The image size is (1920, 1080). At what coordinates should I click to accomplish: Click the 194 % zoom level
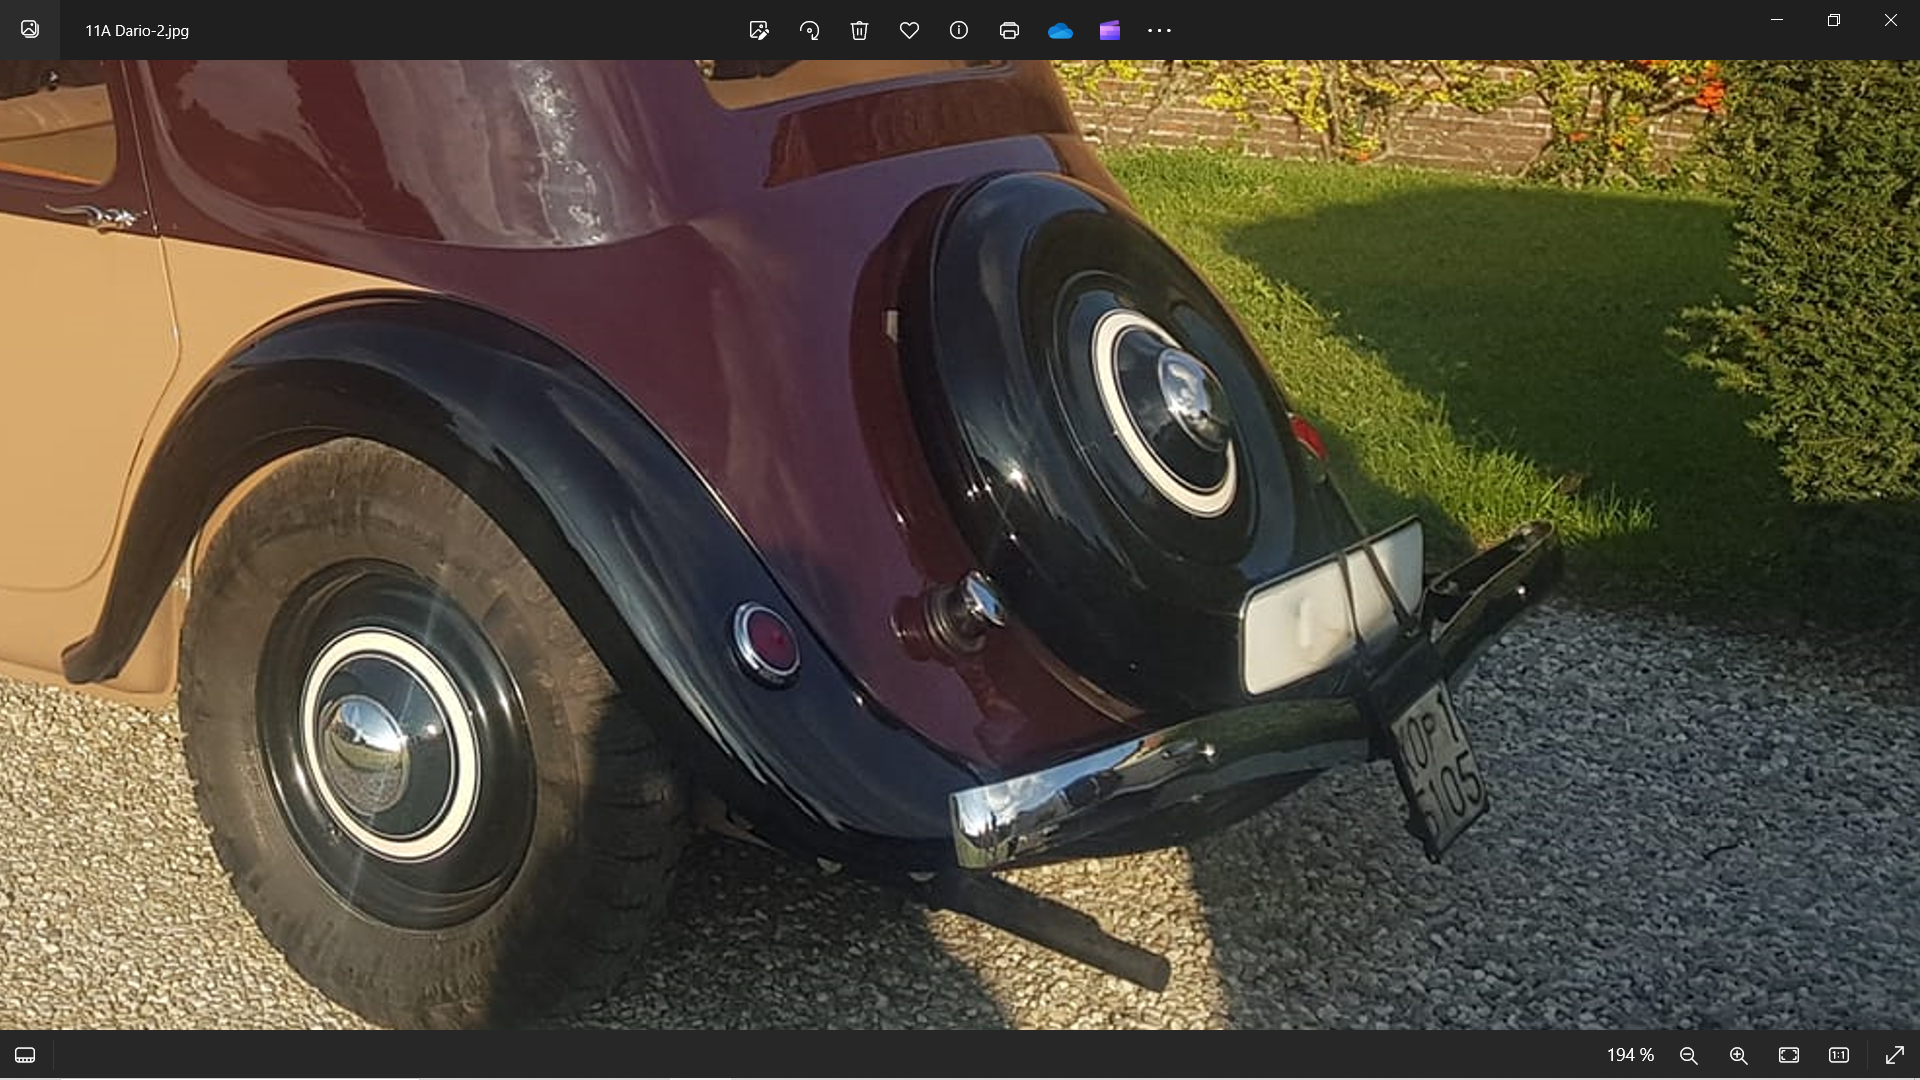coord(1630,1055)
